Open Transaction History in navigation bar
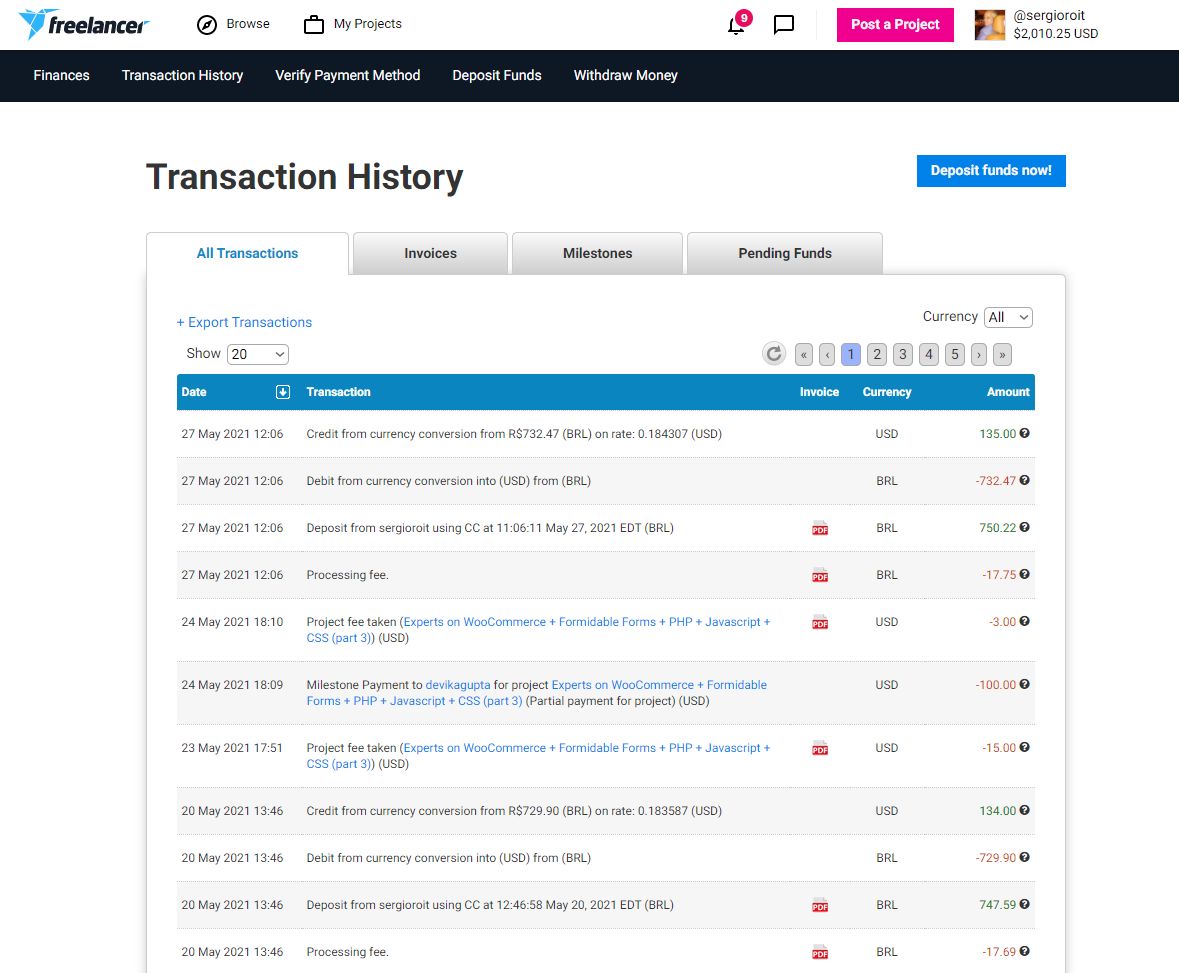The height and width of the screenshot is (973, 1179). [x=183, y=75]
